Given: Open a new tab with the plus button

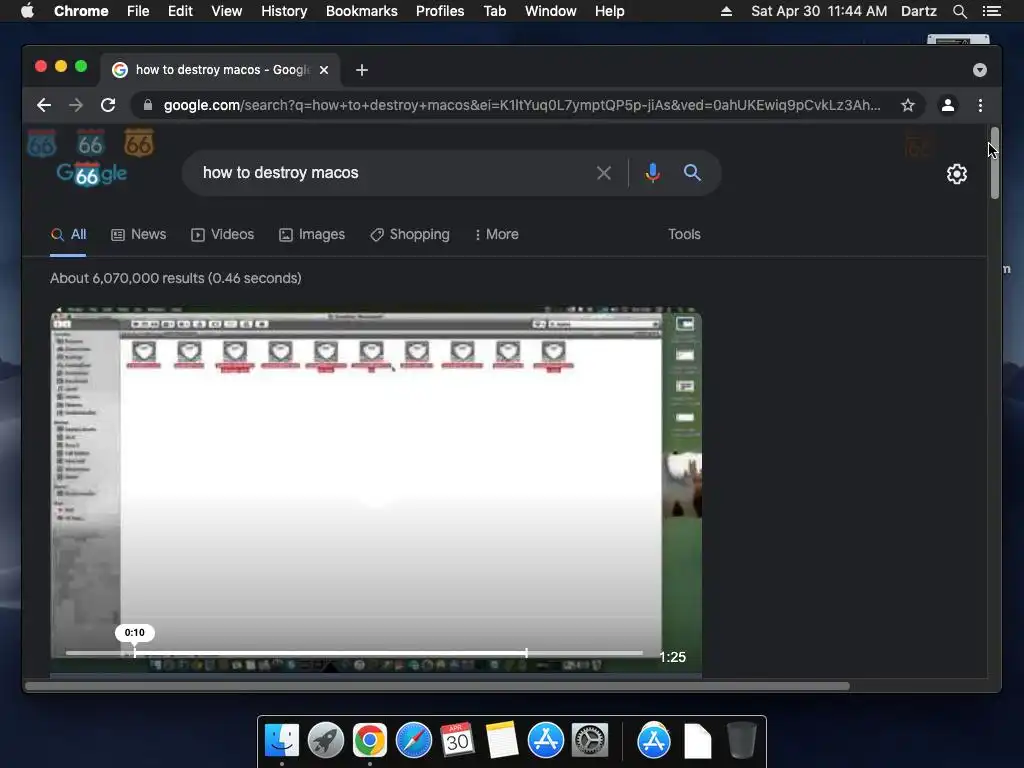Looking at the screenshot, I should 362,70.
